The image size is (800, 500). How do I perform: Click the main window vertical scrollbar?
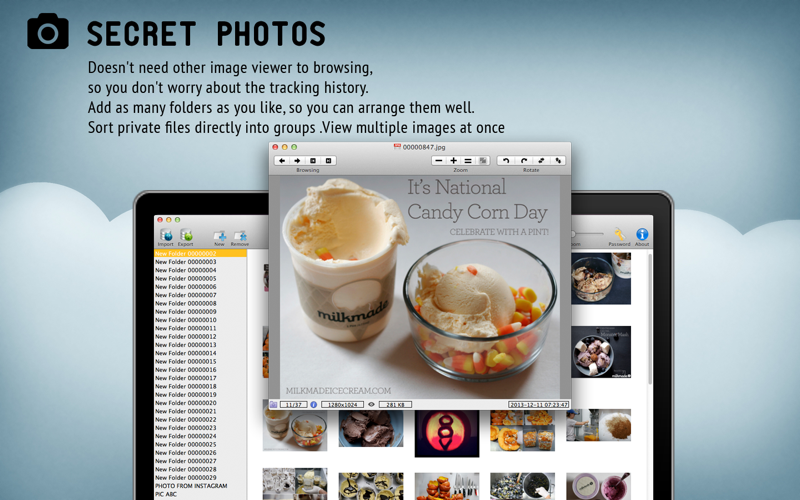pyautogui.click(x=649, y=319)
